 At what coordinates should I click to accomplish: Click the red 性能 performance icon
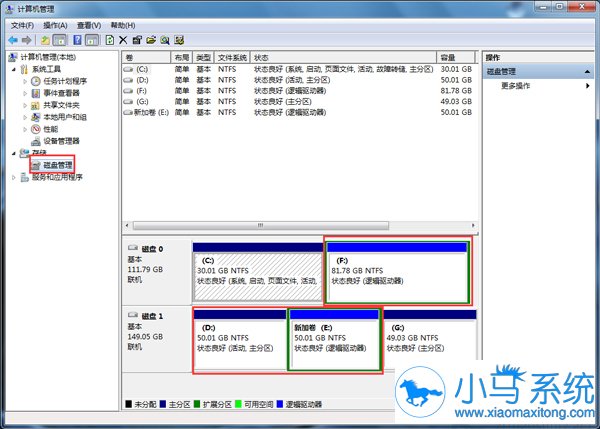(36, 129)
